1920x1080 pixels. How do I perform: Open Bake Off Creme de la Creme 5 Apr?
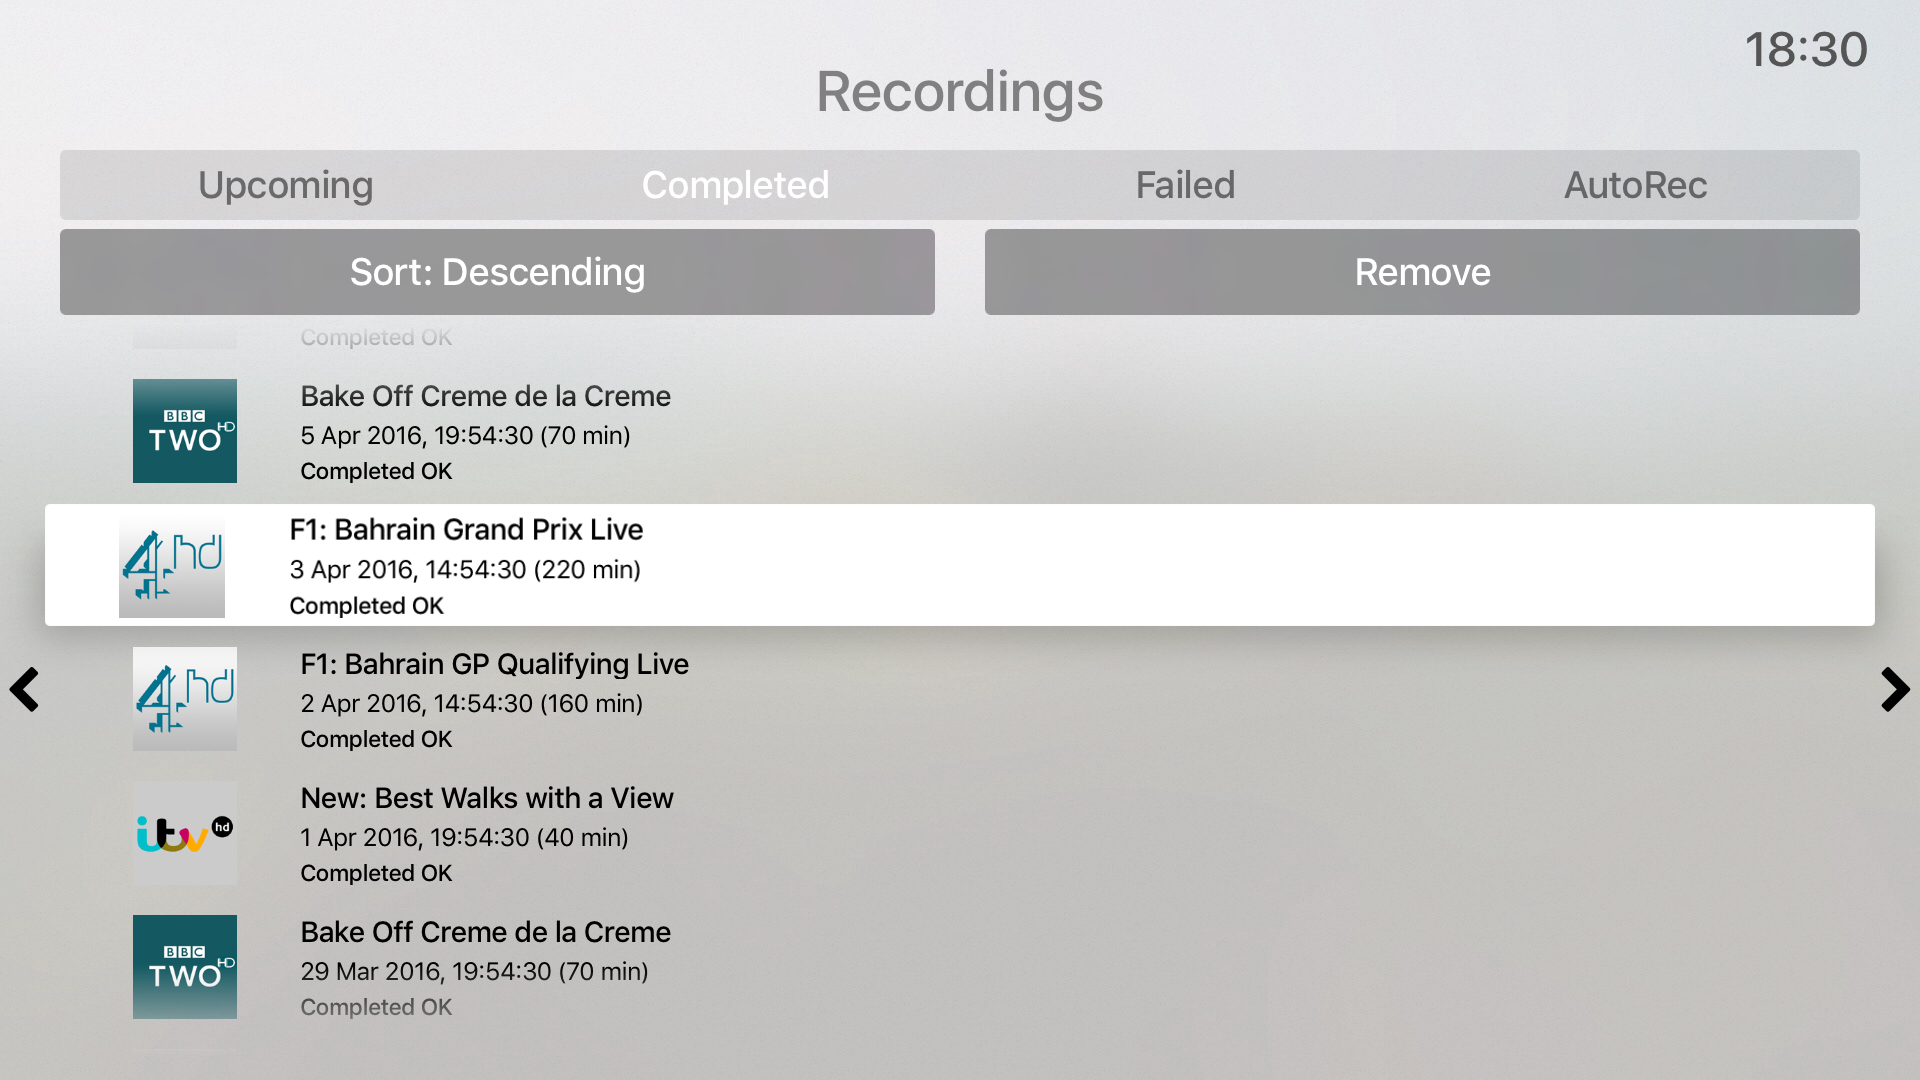(960, 431)
